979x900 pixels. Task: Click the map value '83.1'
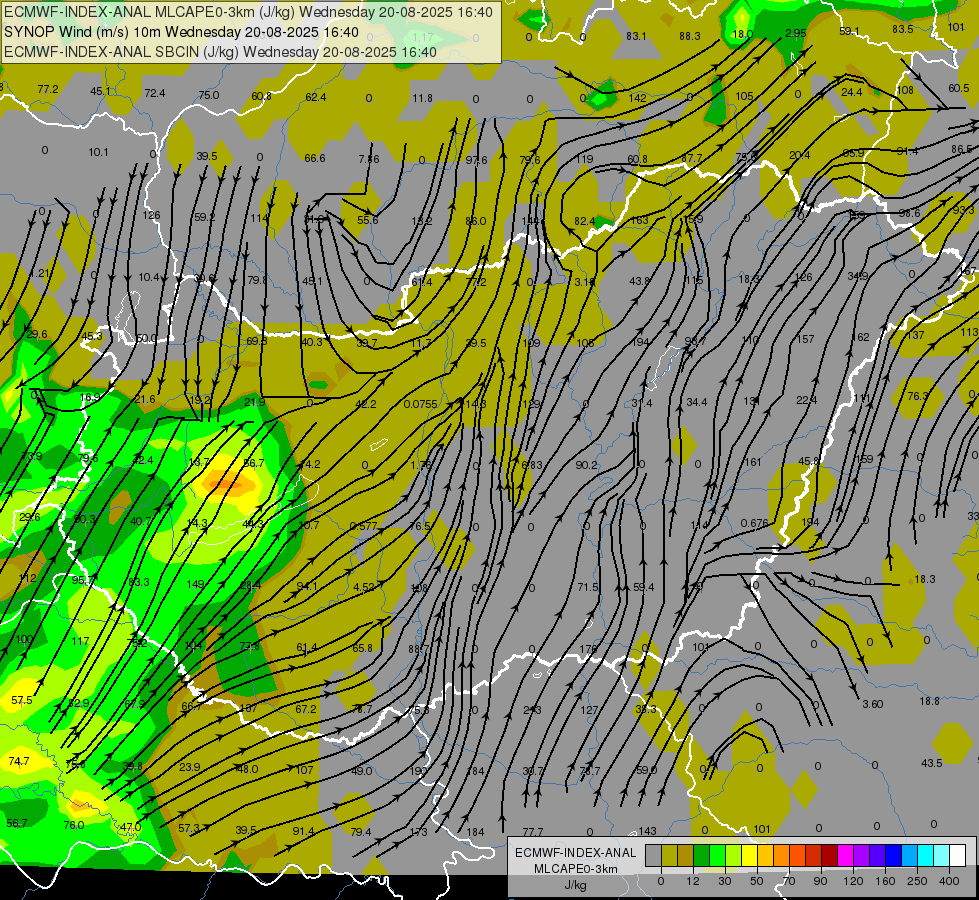[x=636, y=36]
